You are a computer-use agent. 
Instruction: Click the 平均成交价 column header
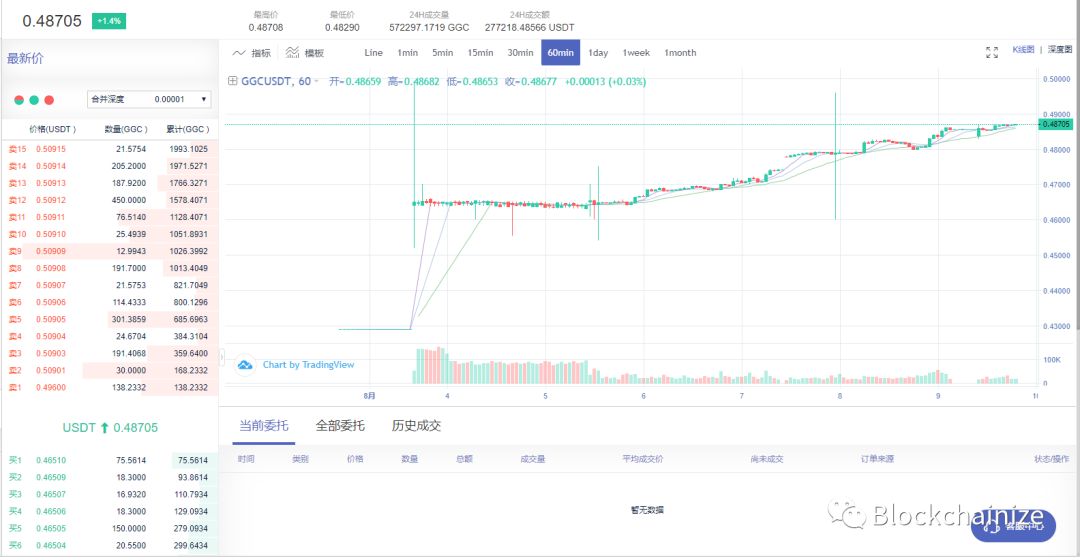(643, 459)
